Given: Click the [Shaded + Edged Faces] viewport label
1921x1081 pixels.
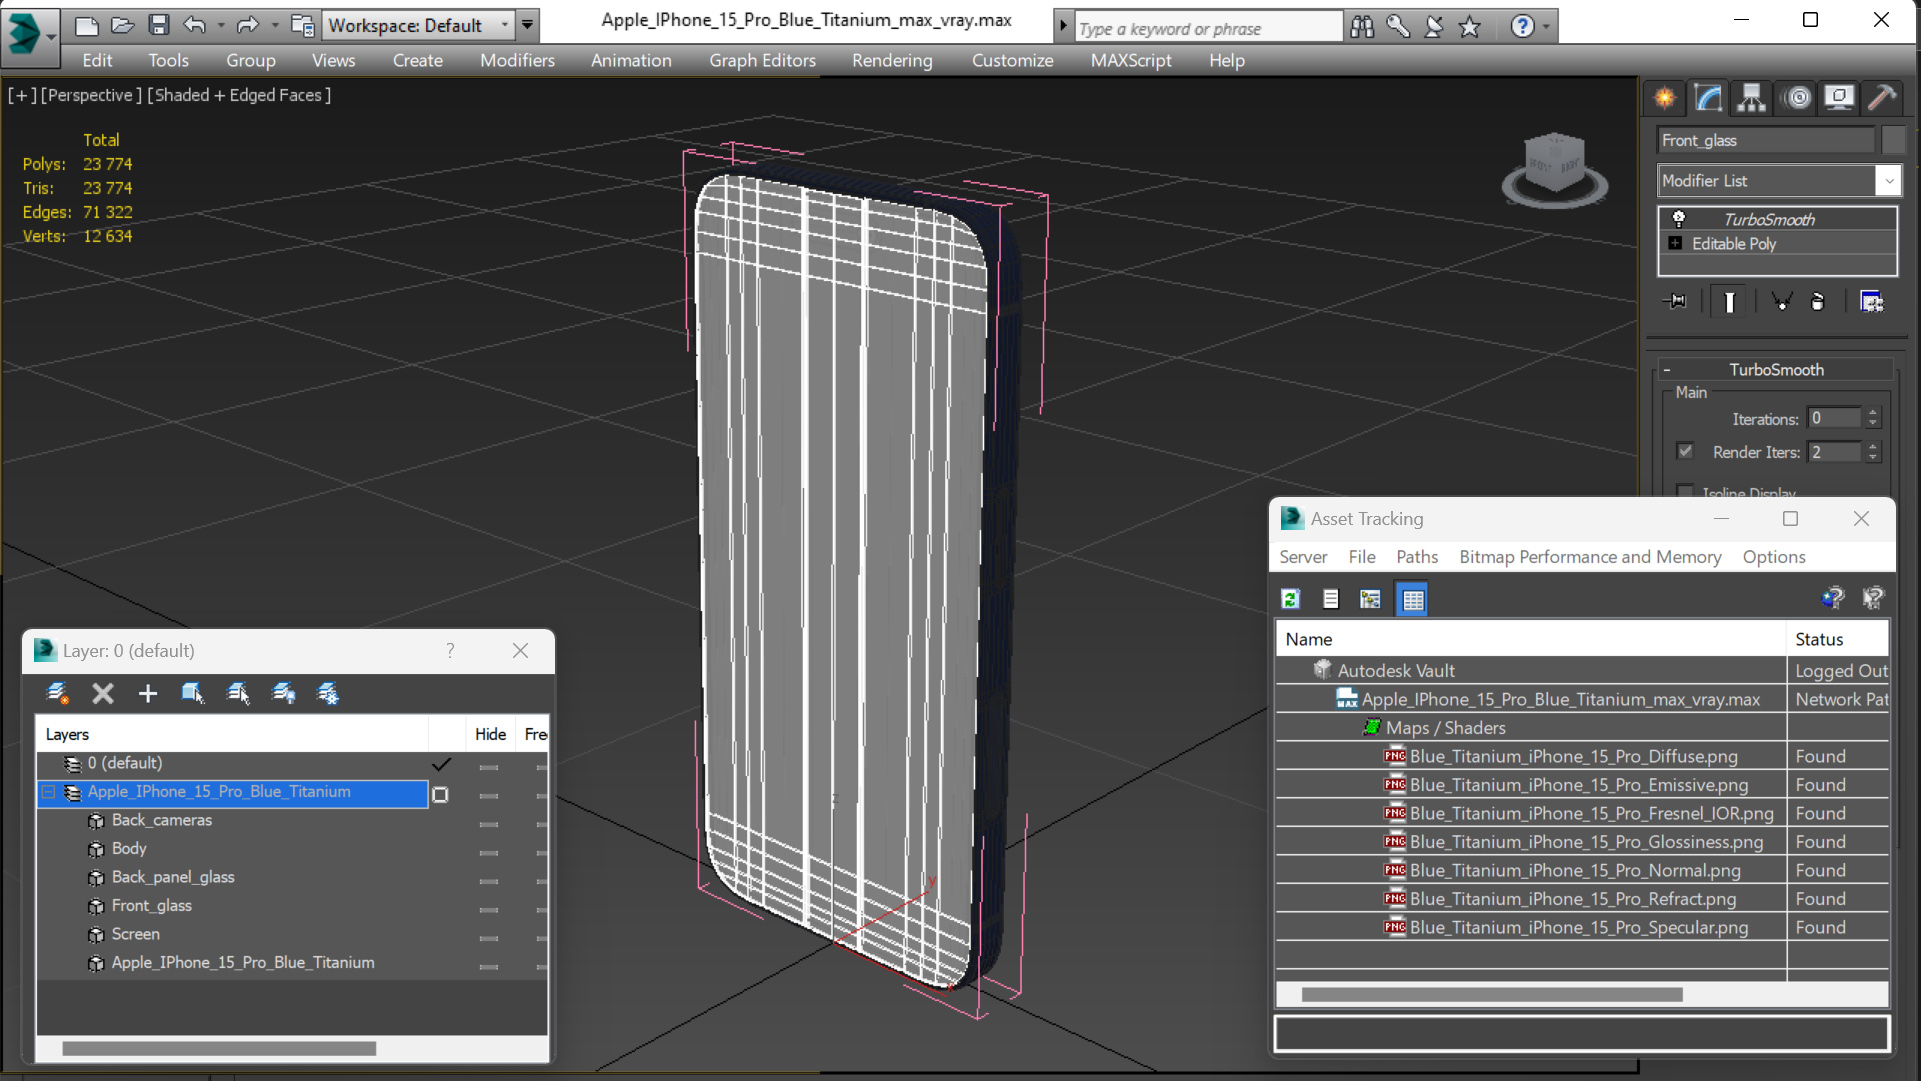Looking at the screenshot, I should 239,95.
